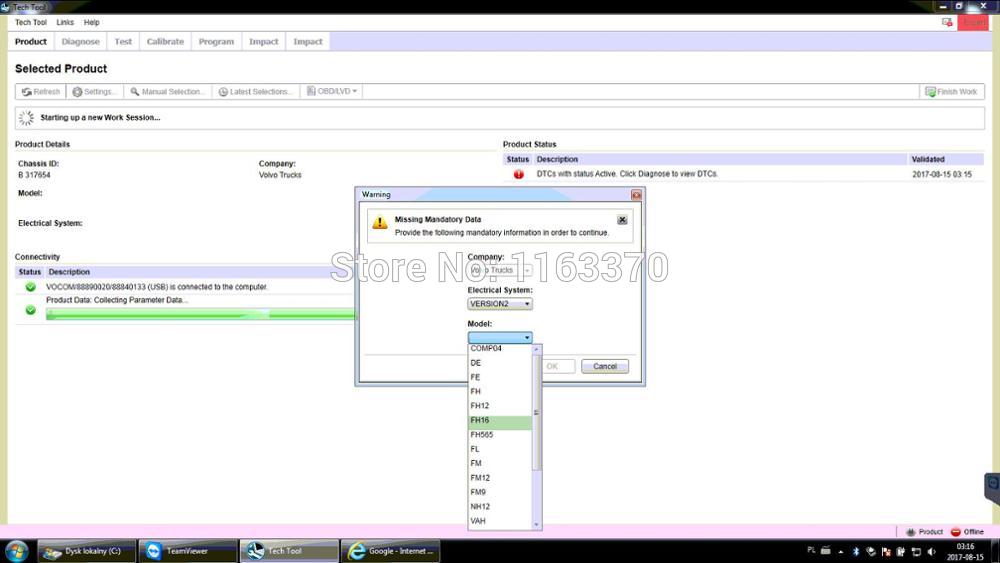Click the spinning work session indicator
1000x563 pixels.
pos(26,118)
